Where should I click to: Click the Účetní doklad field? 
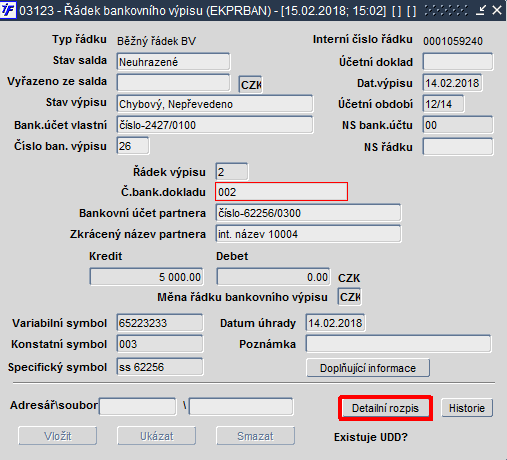[458, 62]
